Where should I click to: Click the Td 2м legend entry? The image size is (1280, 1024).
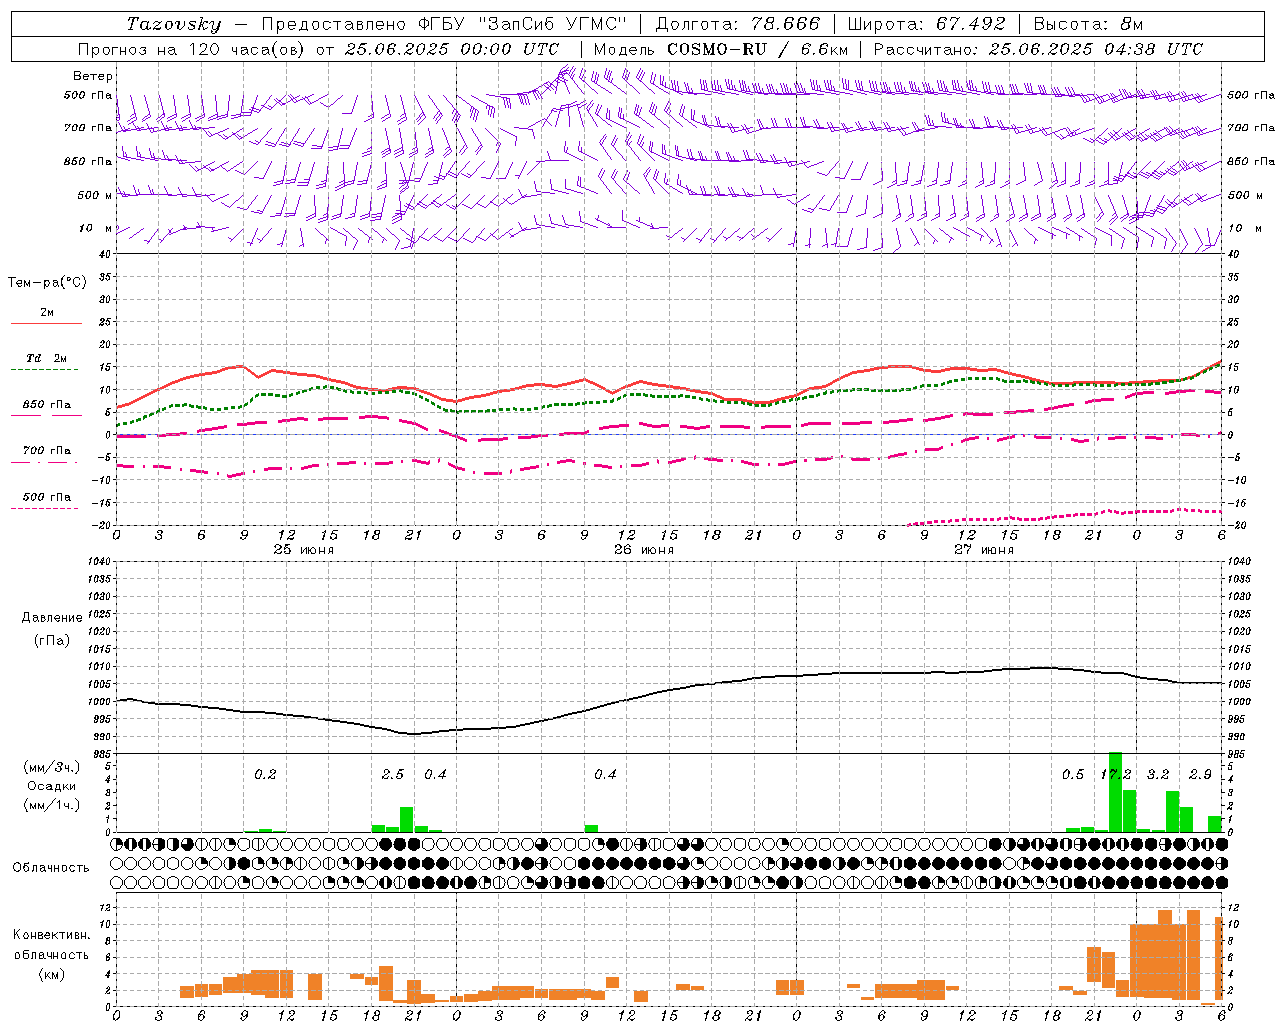[47, 358]
